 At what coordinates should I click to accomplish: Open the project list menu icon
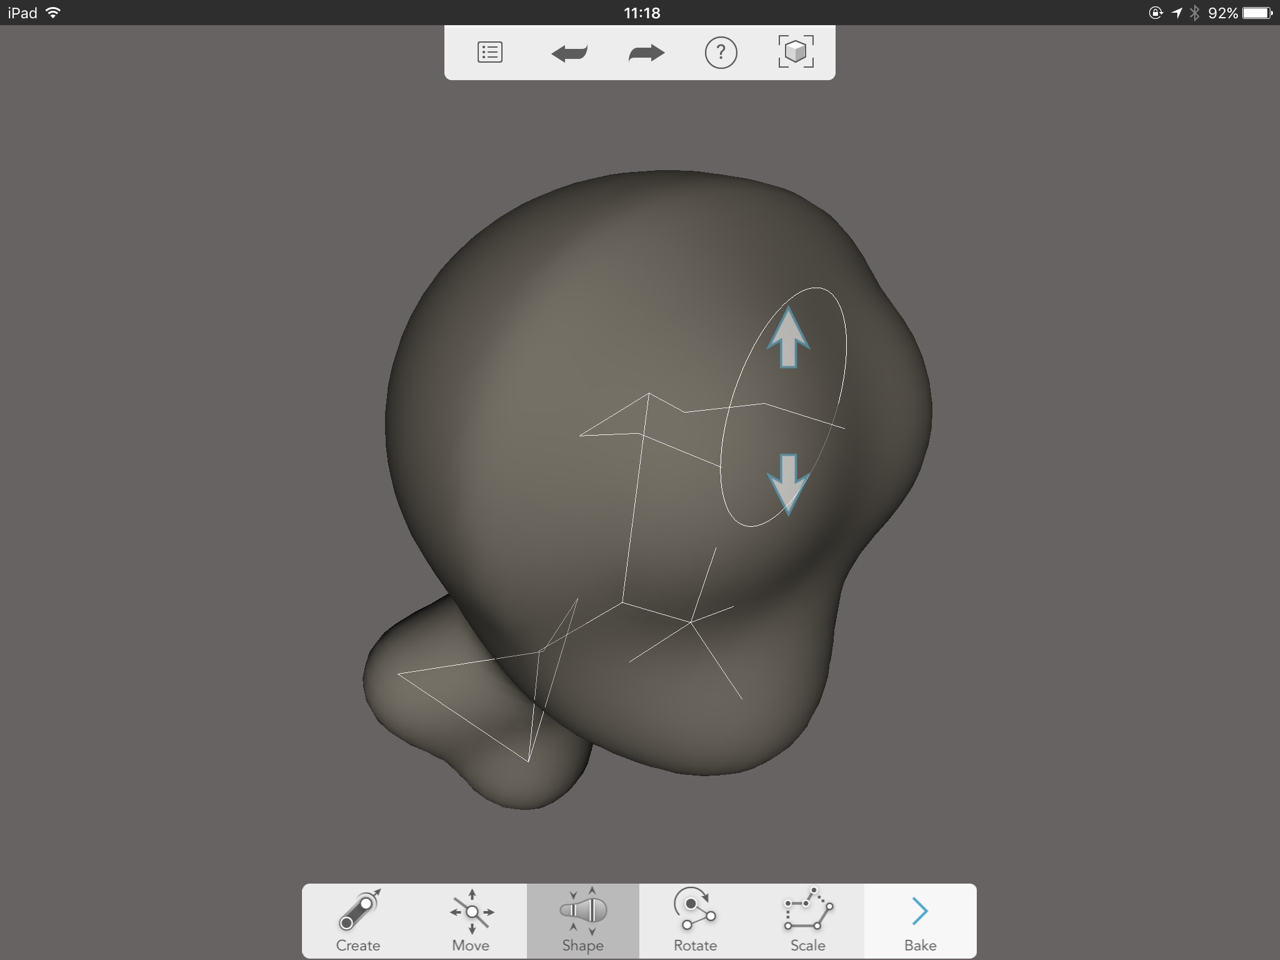(490, 52)
